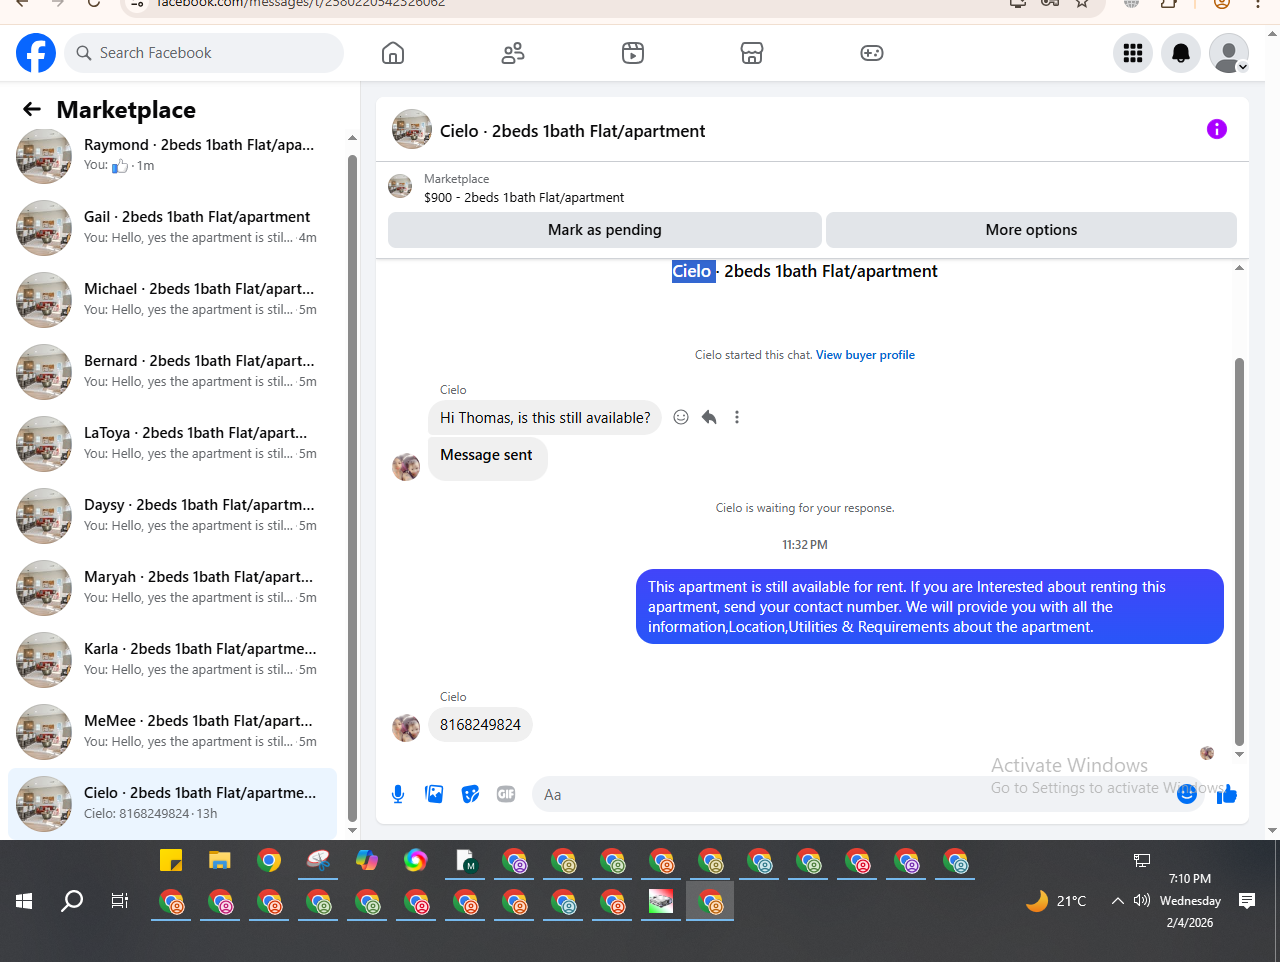
Task: Open the Windows notification center icon
Action: (1247, 901)
